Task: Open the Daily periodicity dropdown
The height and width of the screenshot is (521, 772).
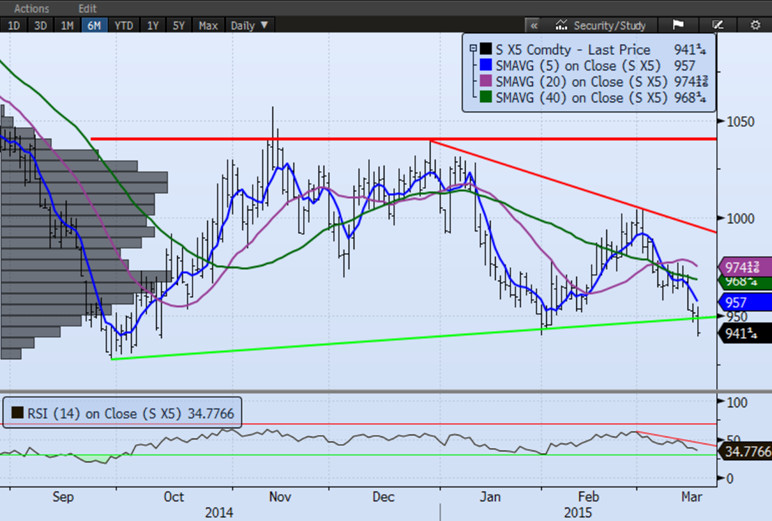Action: pos(249,25)
